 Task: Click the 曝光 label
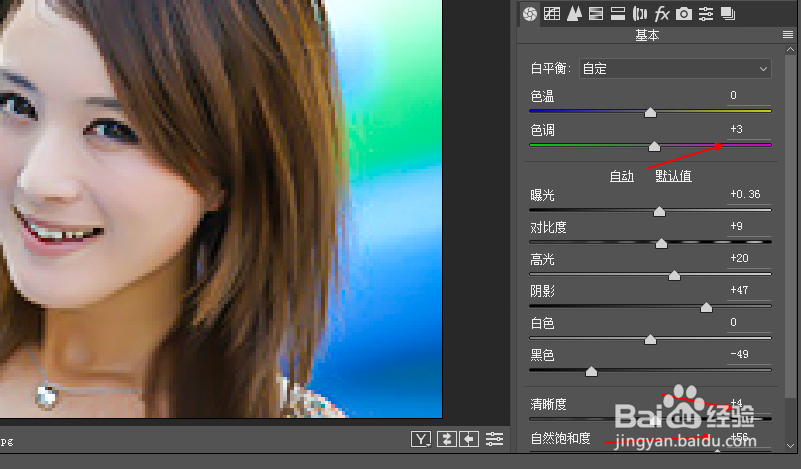(542, 195)
